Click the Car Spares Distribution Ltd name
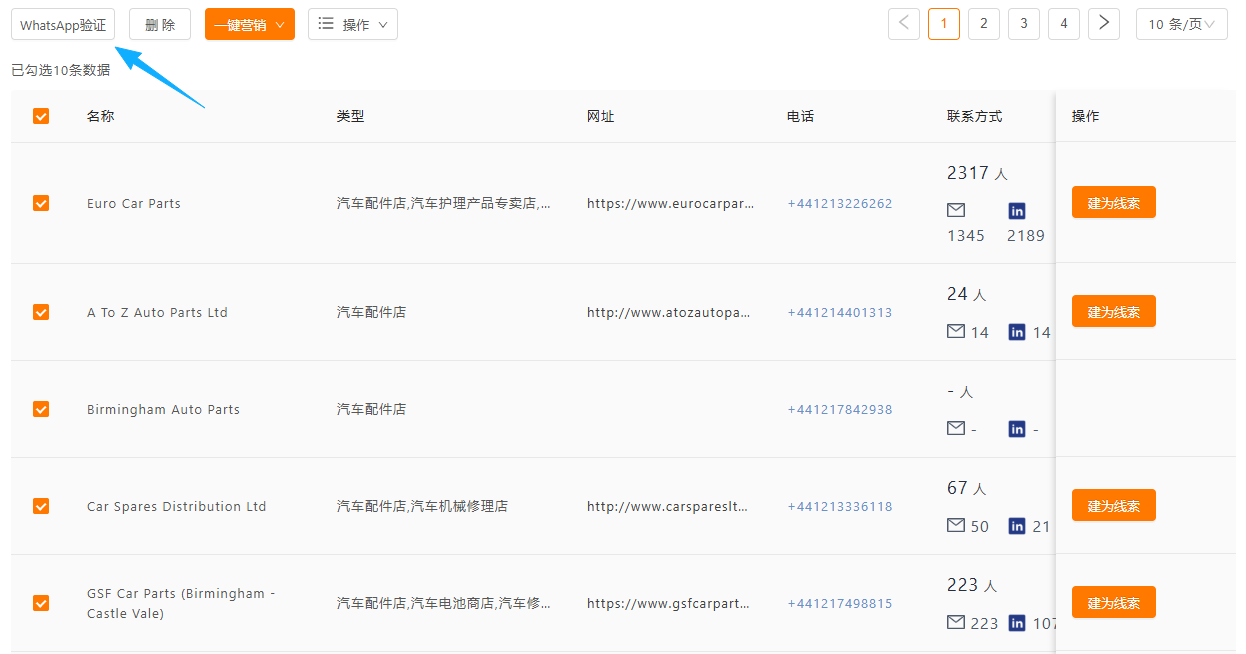This screenshot has width=1246, height=654. coord(177,506)
